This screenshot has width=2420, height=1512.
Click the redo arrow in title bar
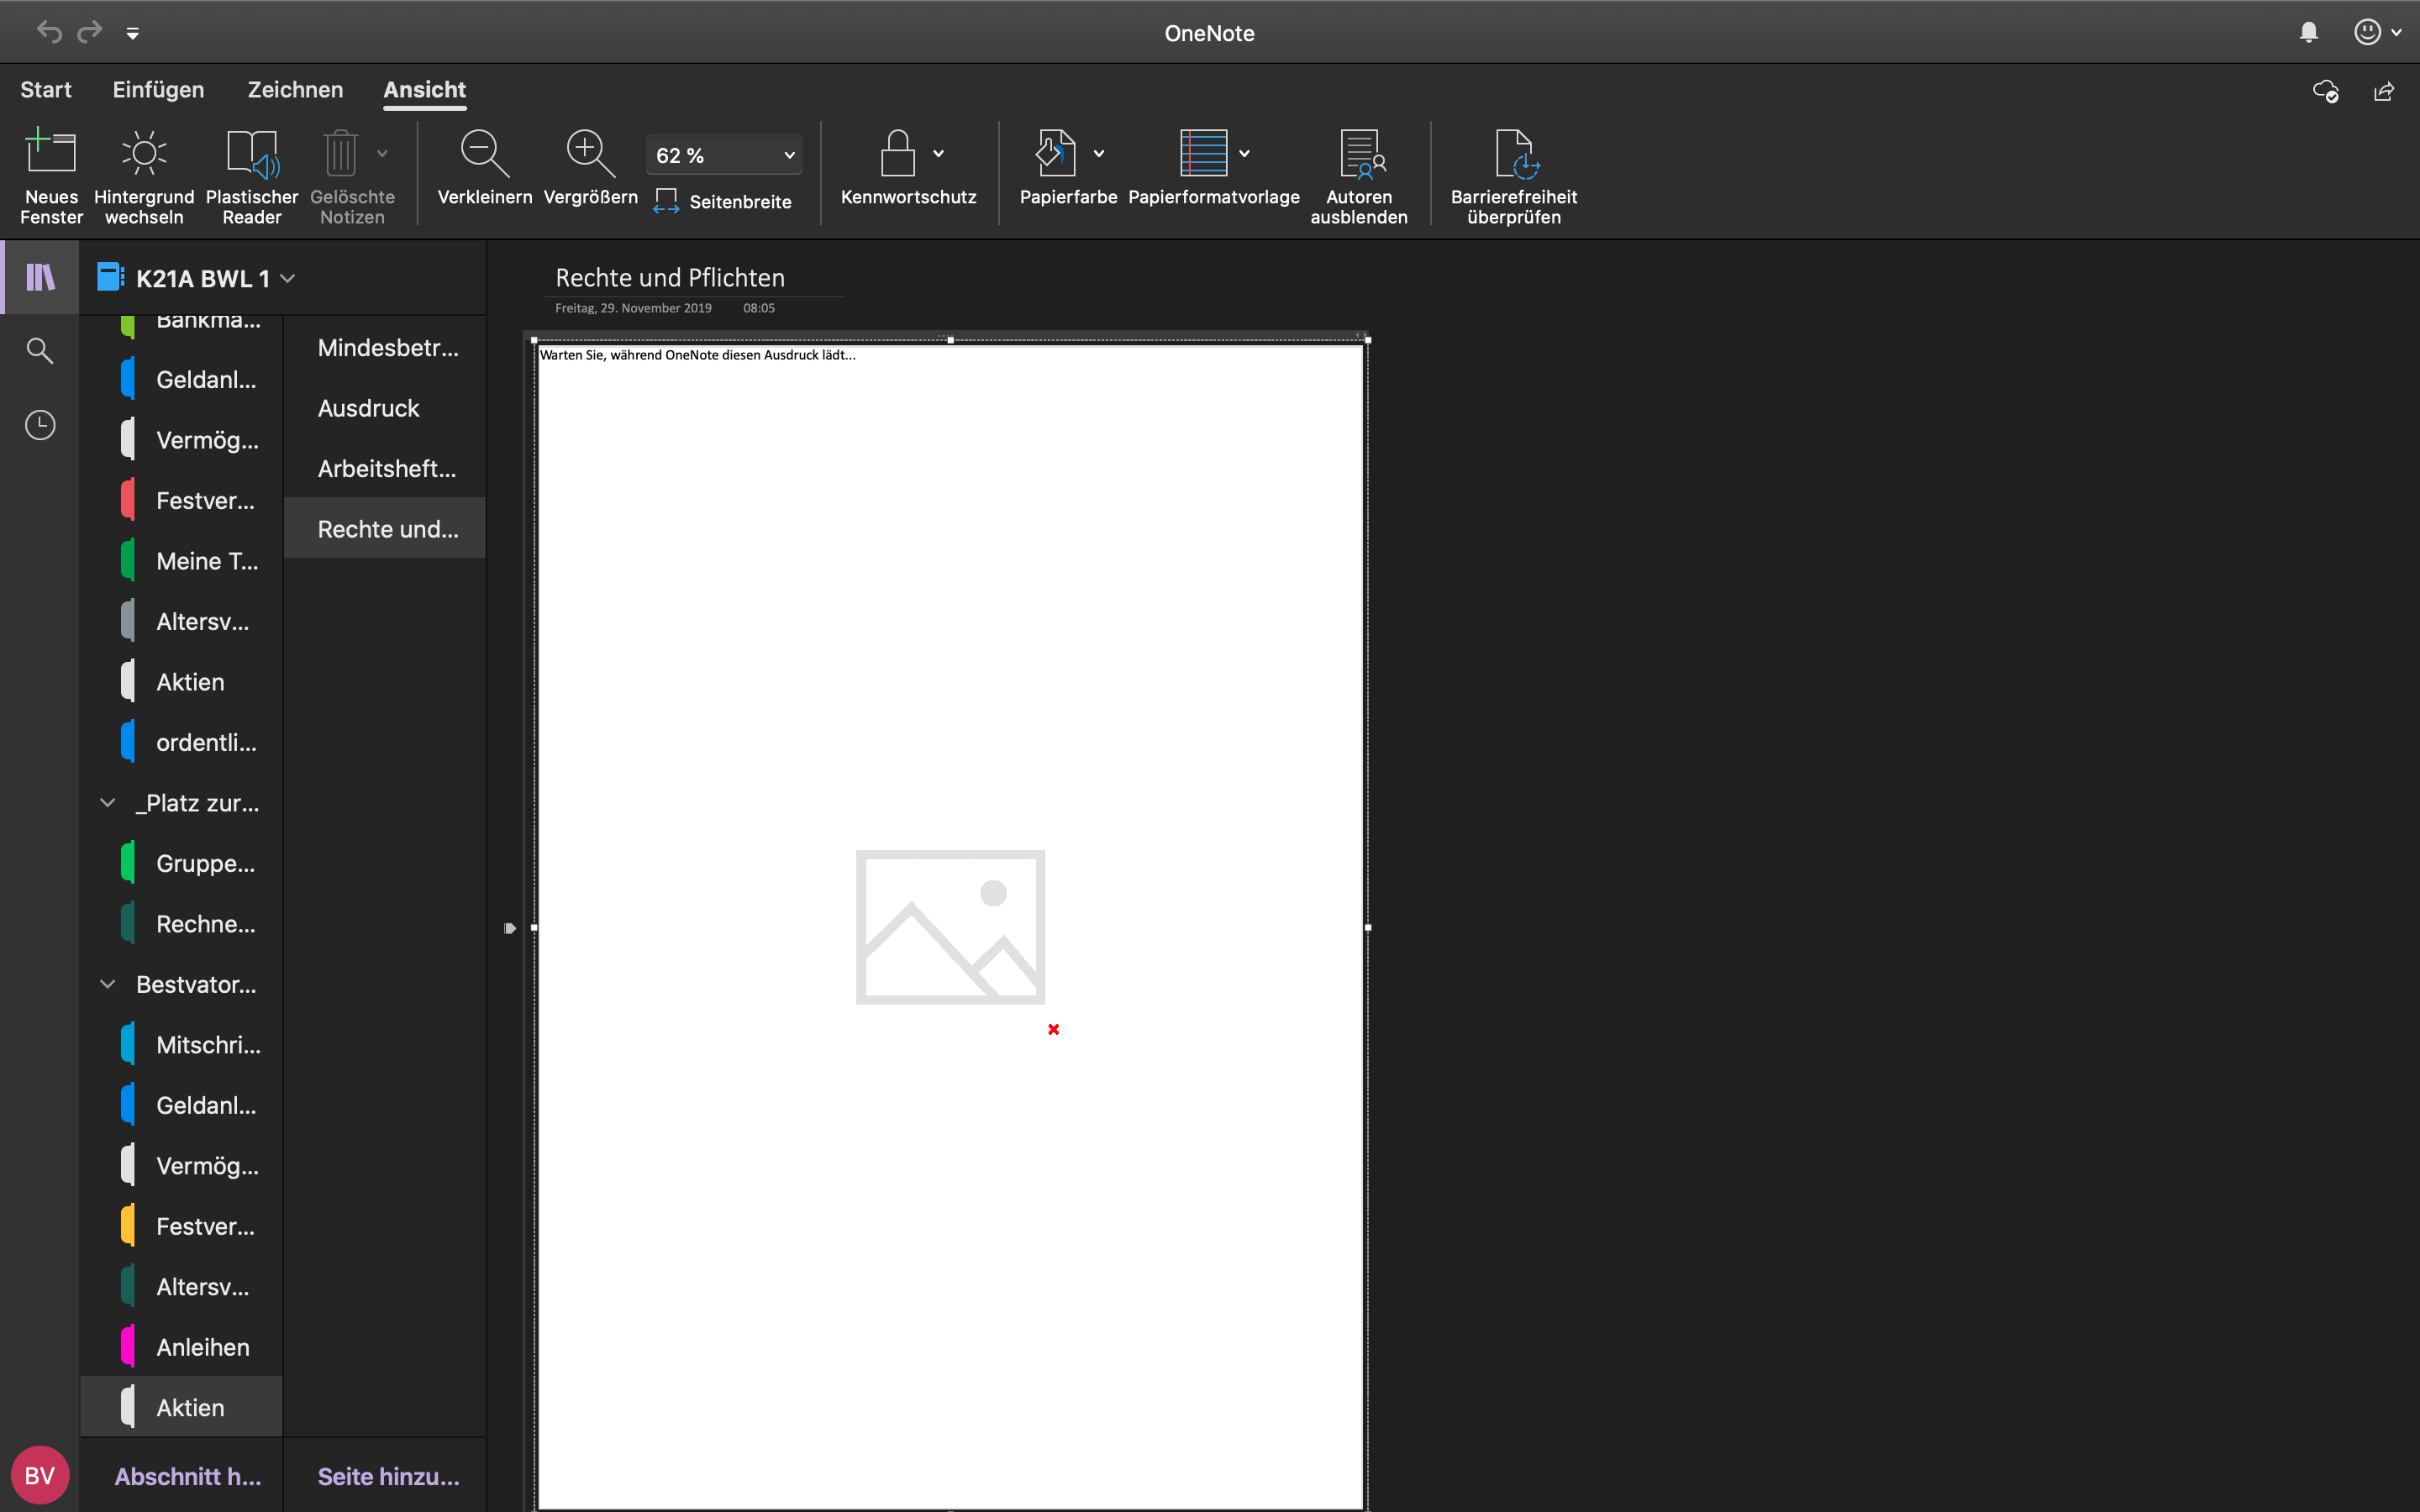(x=90, y=32)
